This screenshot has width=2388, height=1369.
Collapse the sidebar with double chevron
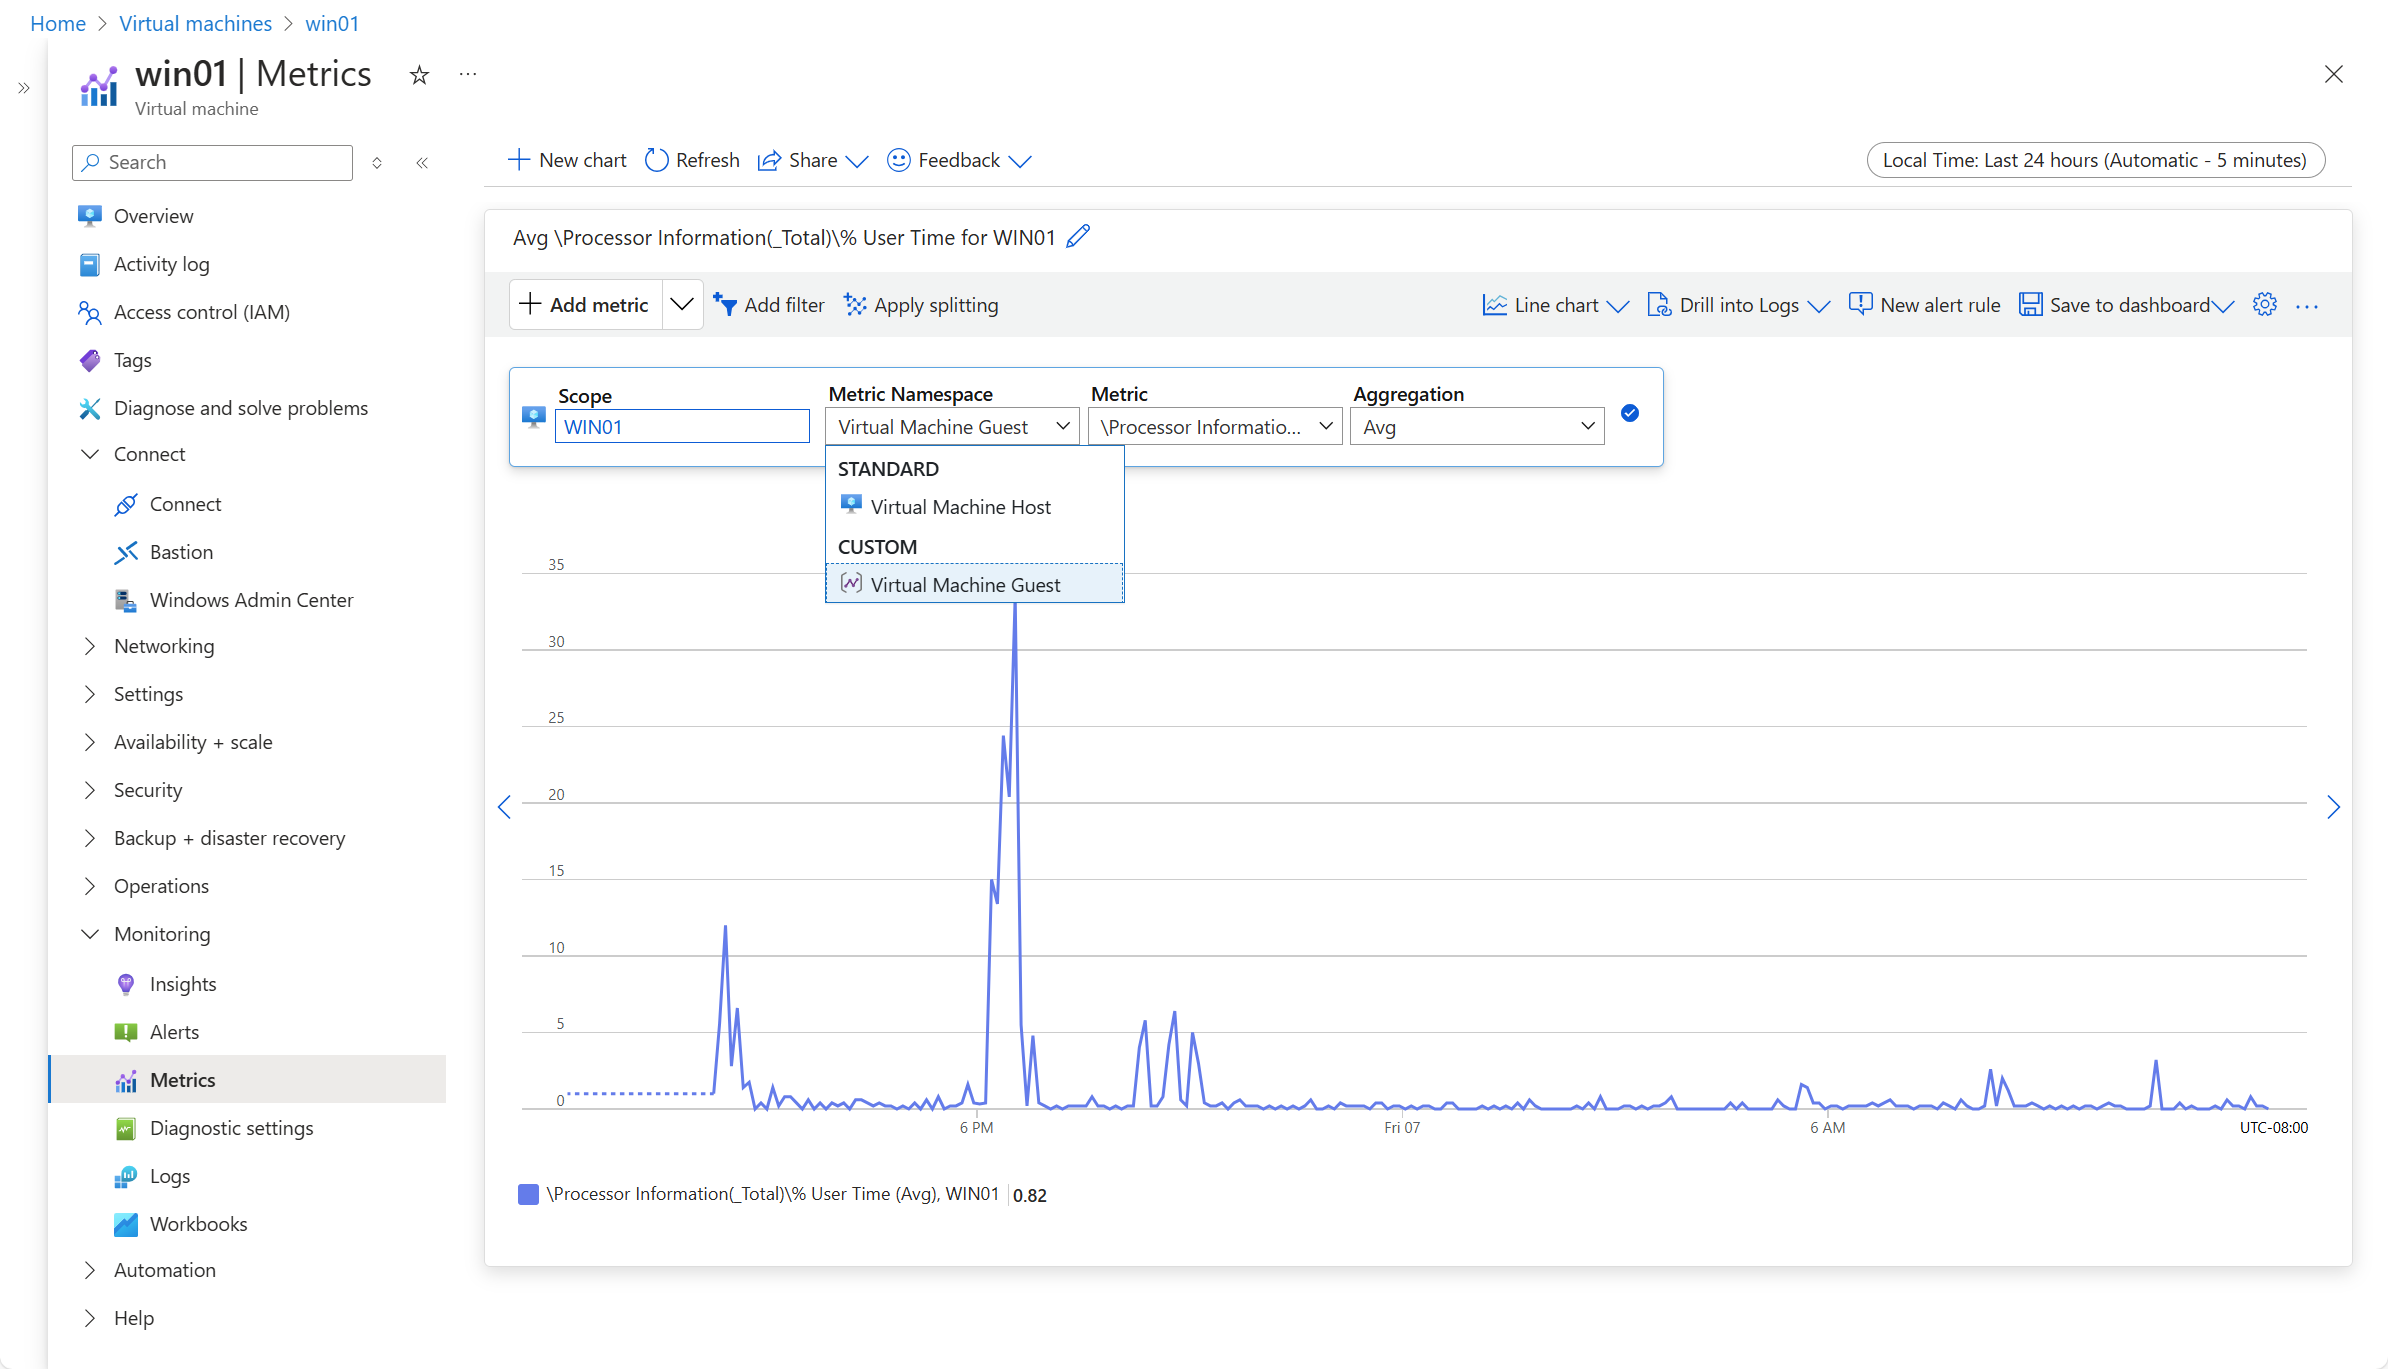[422, 162]
